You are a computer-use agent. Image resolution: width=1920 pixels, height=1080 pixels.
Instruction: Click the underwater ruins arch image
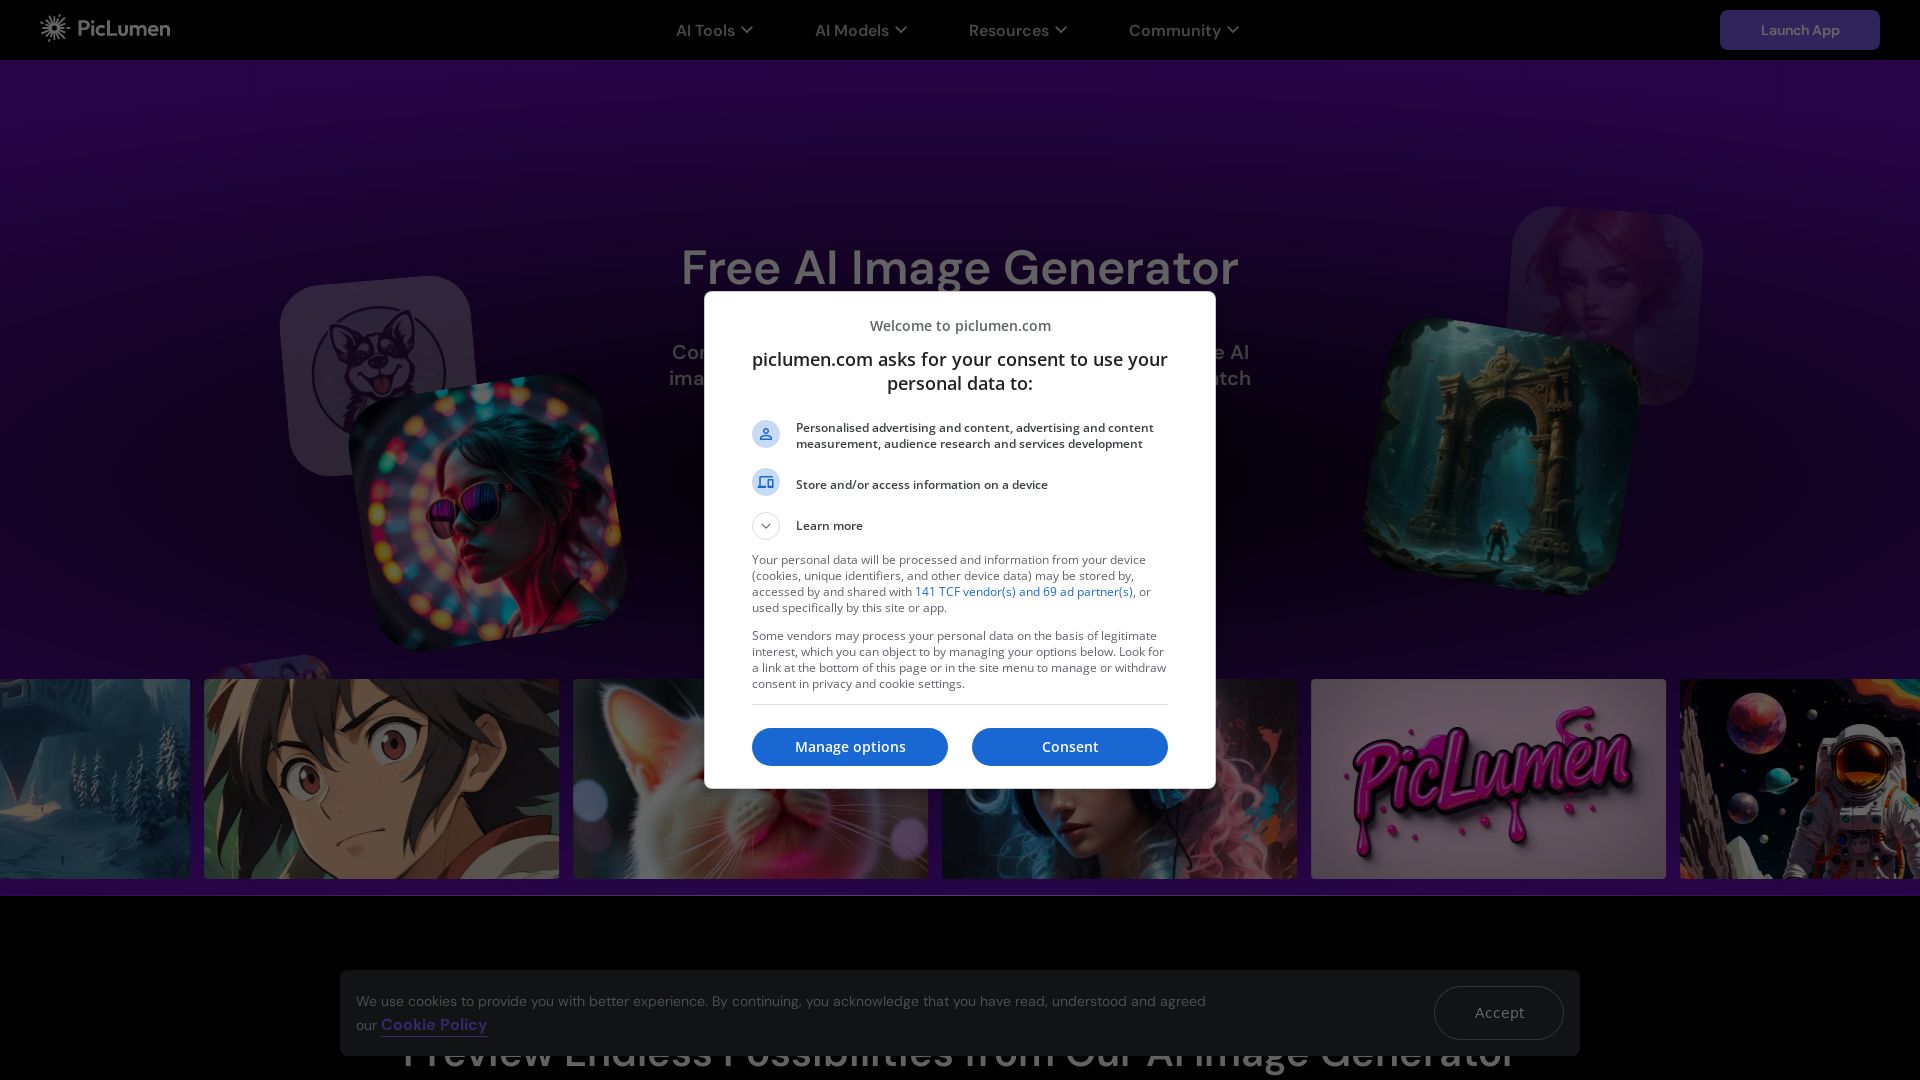click(x=1500, y=457)
